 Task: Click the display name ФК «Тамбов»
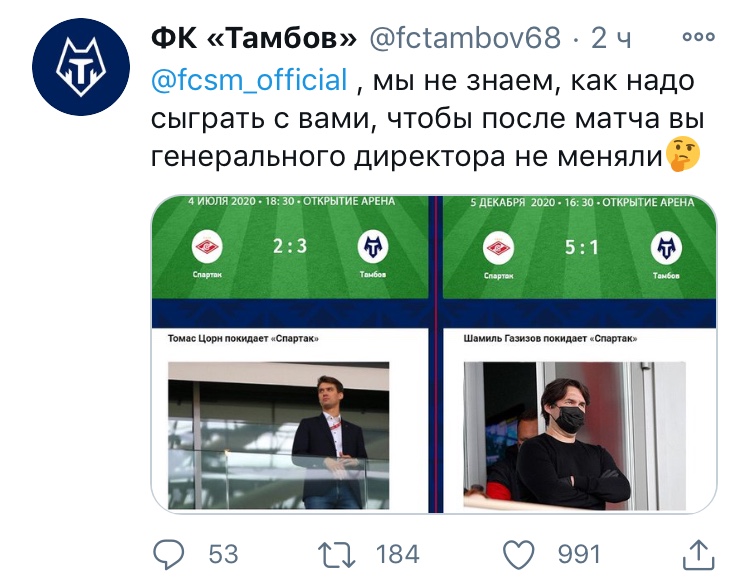tap(254, 39)
